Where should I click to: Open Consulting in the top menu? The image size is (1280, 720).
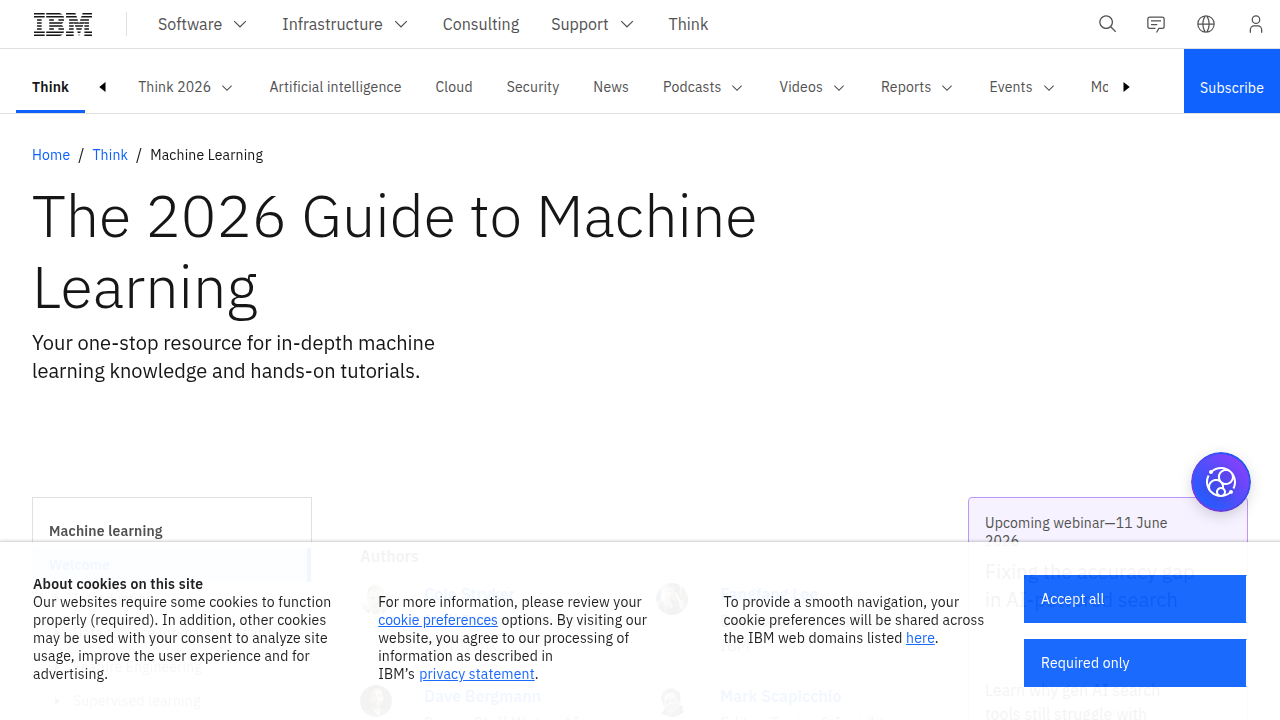481,24
